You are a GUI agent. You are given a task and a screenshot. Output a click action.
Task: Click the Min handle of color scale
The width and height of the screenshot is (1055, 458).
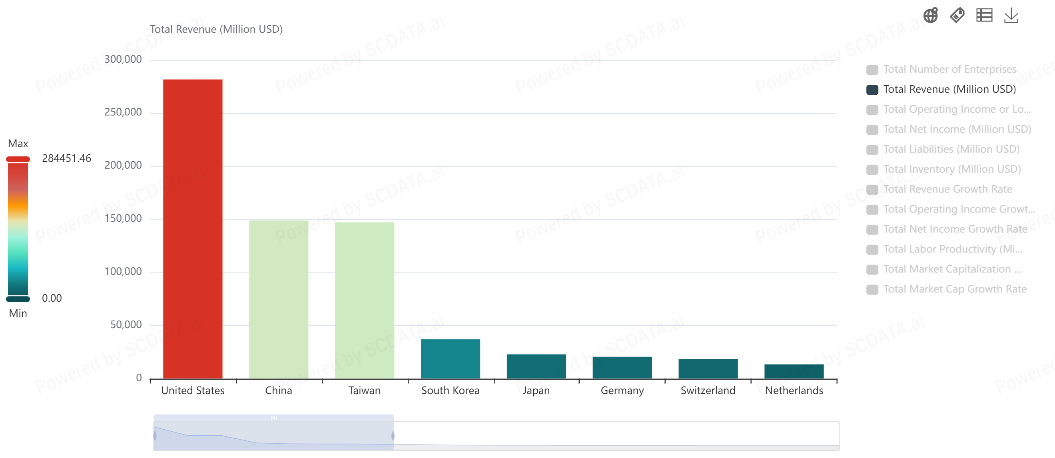(x=18, y=298)
